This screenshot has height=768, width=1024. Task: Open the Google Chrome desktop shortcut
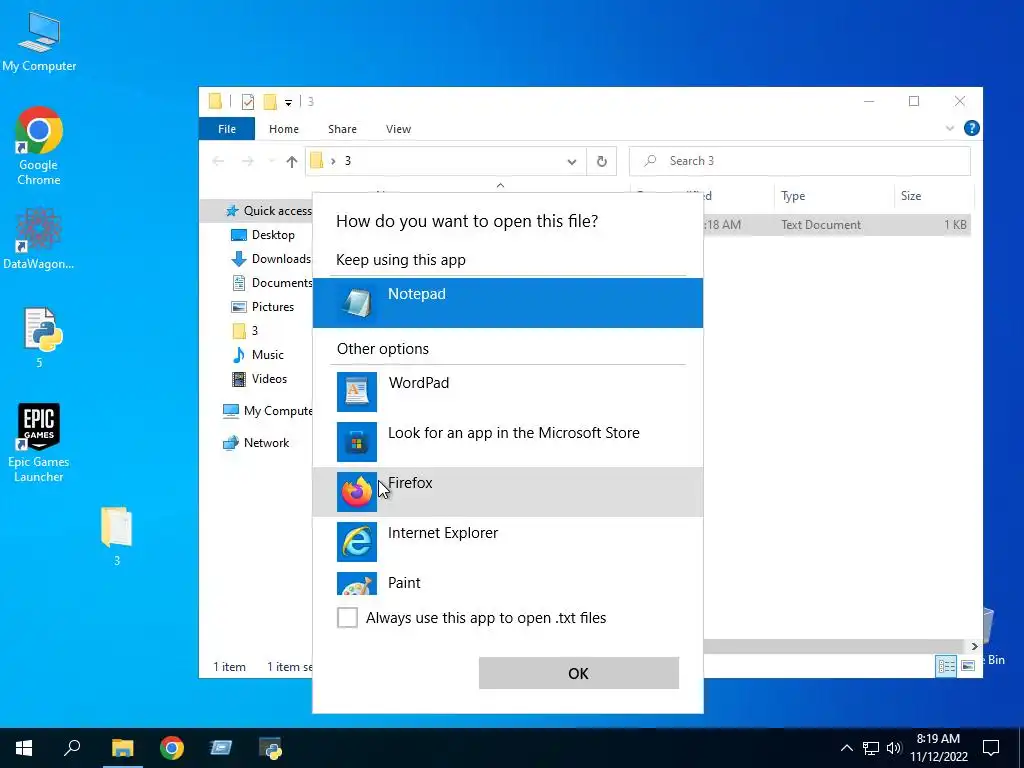click(x=39, y=146)
